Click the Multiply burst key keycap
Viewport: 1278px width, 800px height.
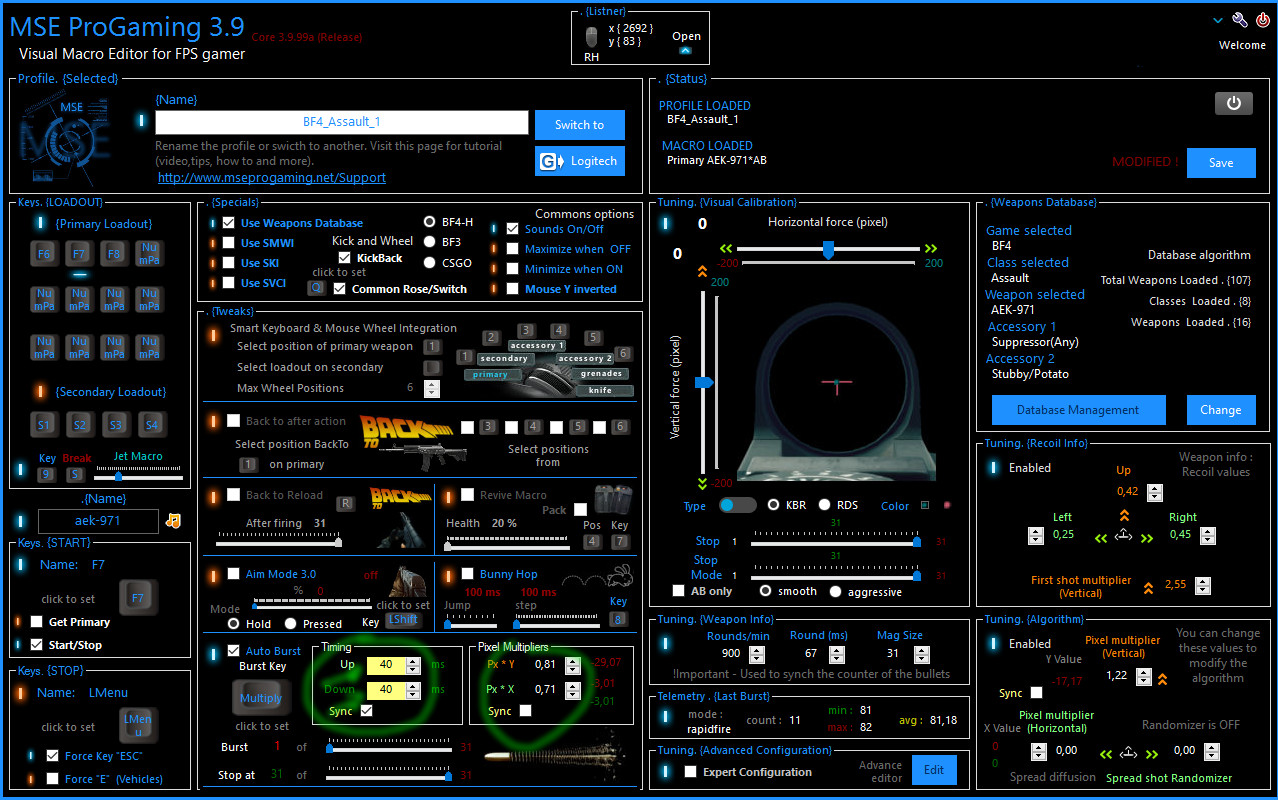[261, 698]
